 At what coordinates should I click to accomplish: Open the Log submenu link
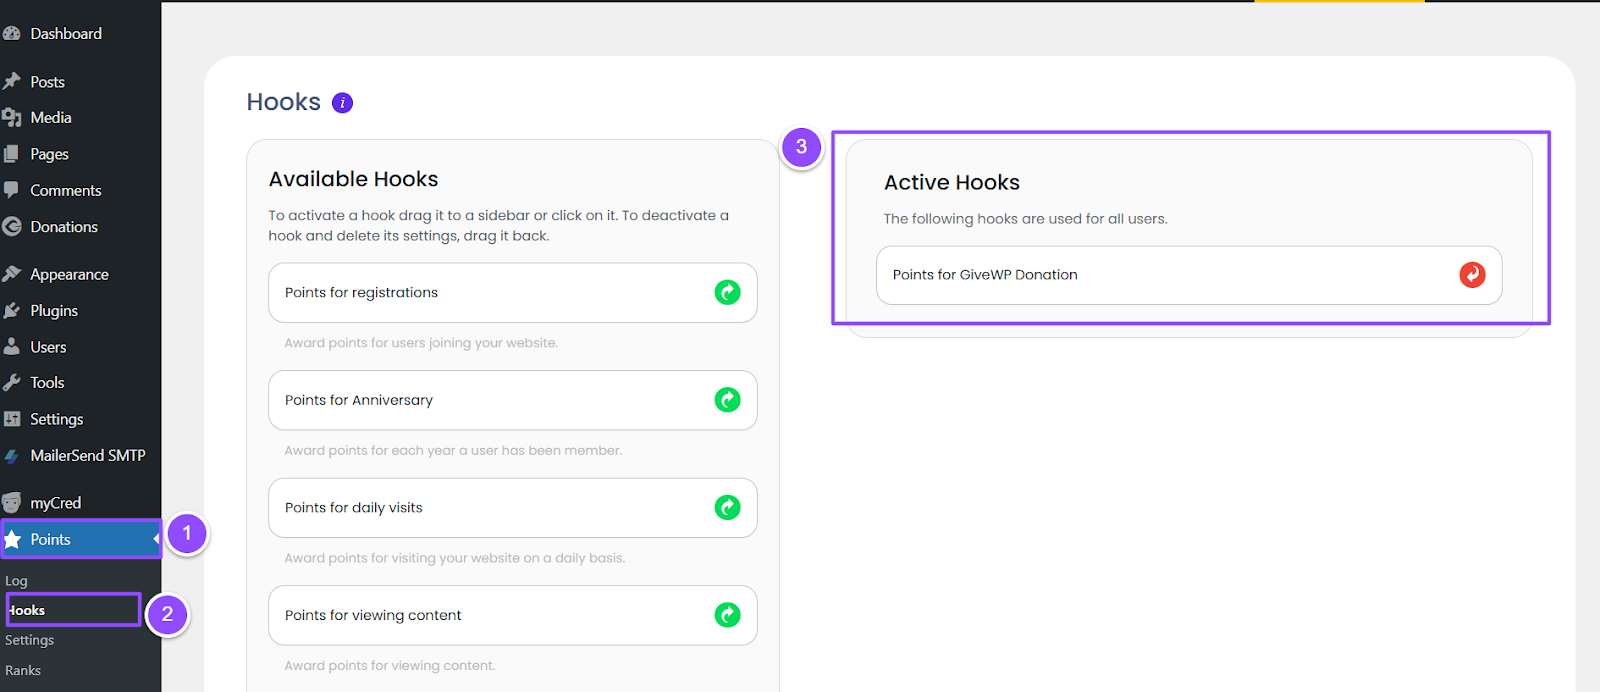pyautogui.click(x=17, y=581)
